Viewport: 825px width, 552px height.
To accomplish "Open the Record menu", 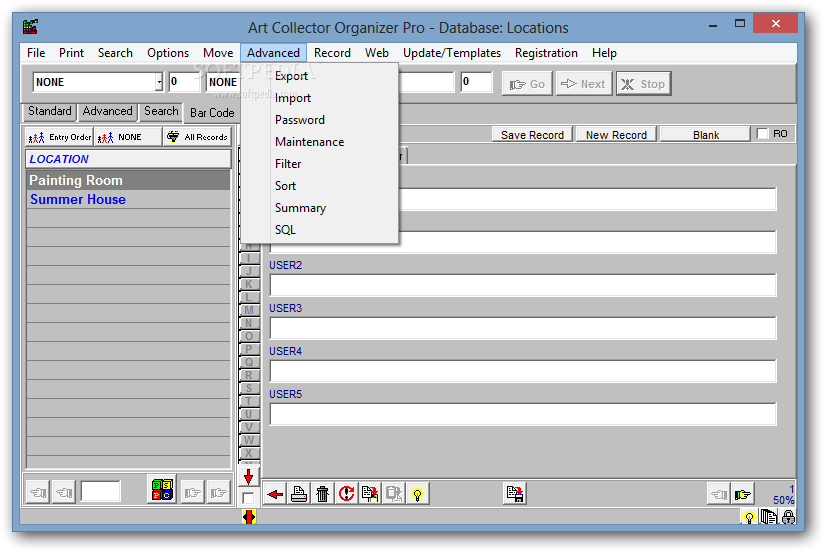I will tap(332, 53).
